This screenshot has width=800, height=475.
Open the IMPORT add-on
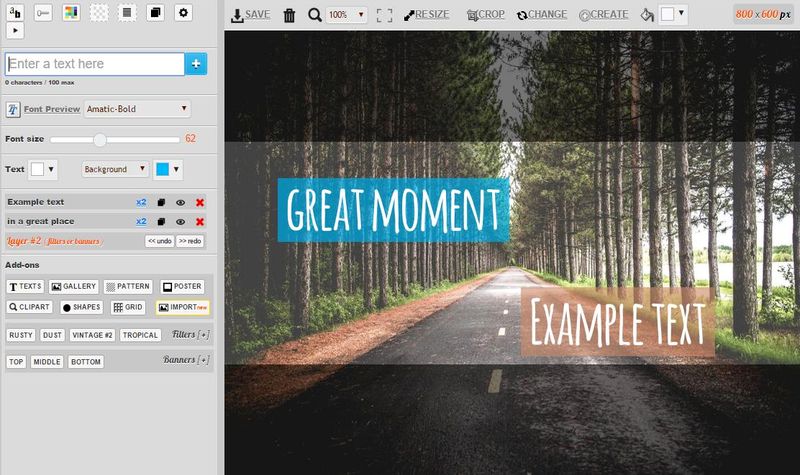(x=183, y=307)
